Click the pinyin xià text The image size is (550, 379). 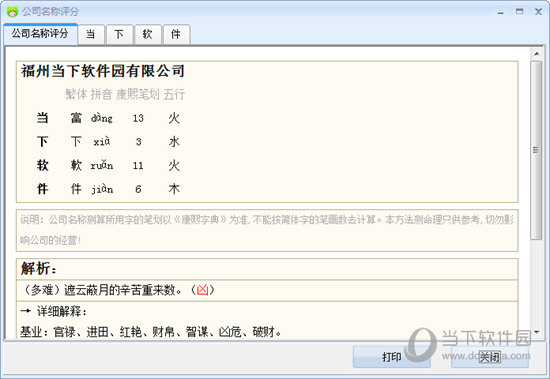102,142
